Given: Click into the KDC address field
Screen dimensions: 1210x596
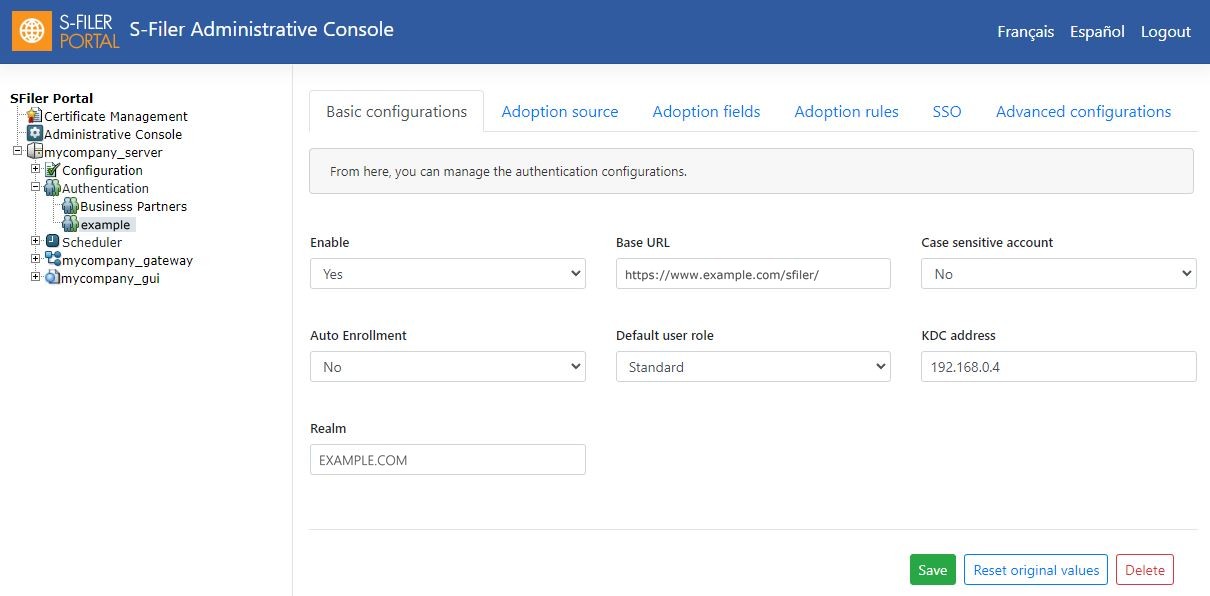Looking at the screenshot, I should point(1059,367).
